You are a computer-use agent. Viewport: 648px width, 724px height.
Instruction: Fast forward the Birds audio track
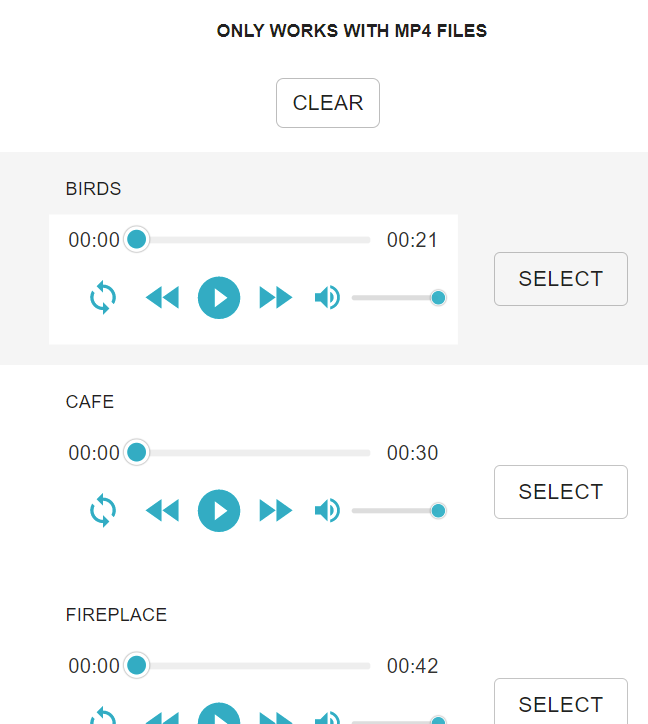(x=276, y=298)
